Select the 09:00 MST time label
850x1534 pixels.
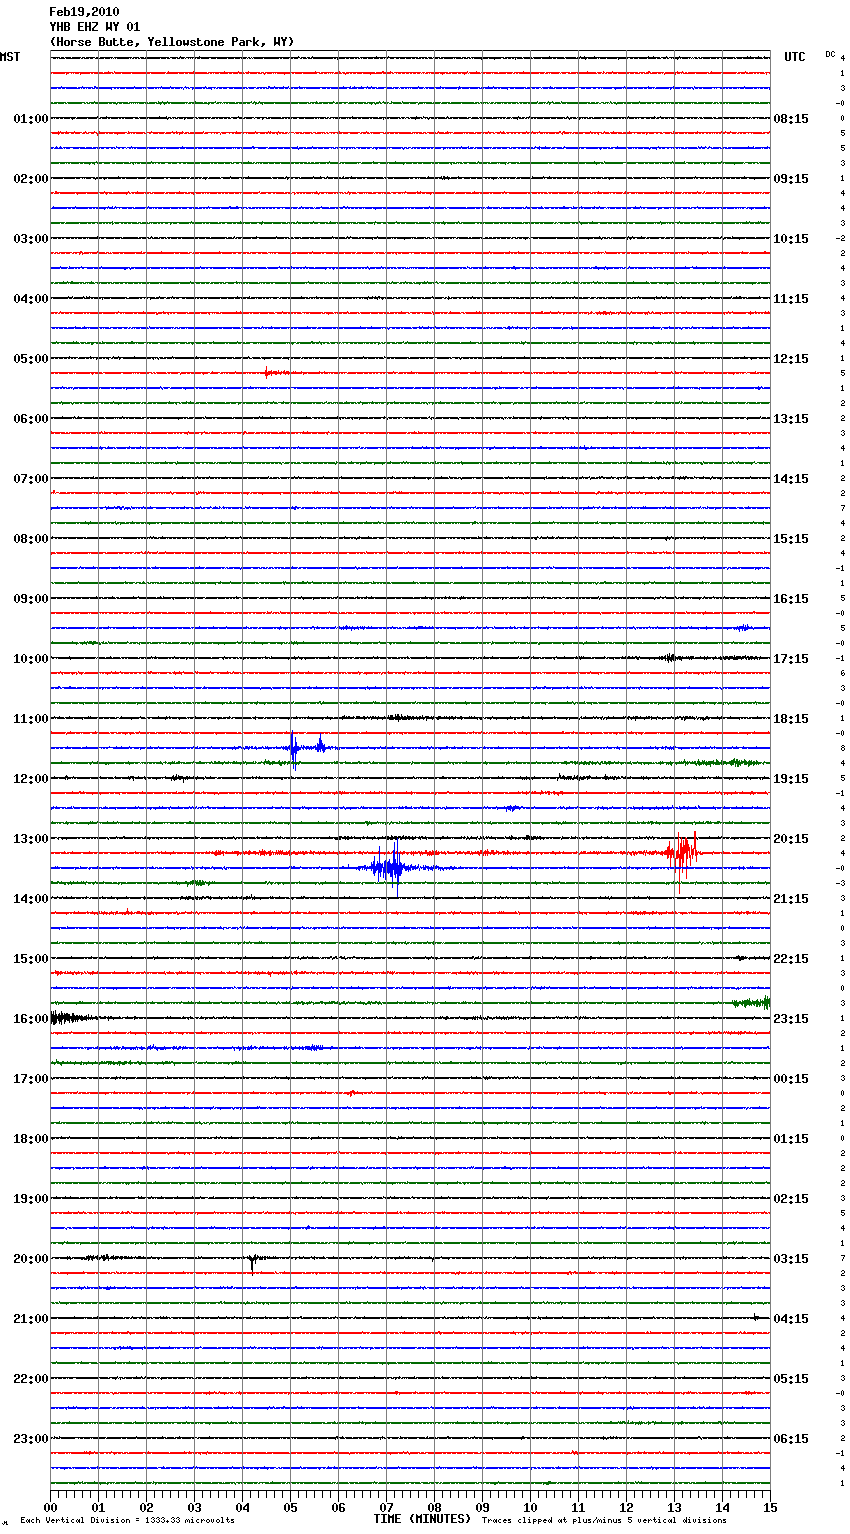tap(31, 599)
